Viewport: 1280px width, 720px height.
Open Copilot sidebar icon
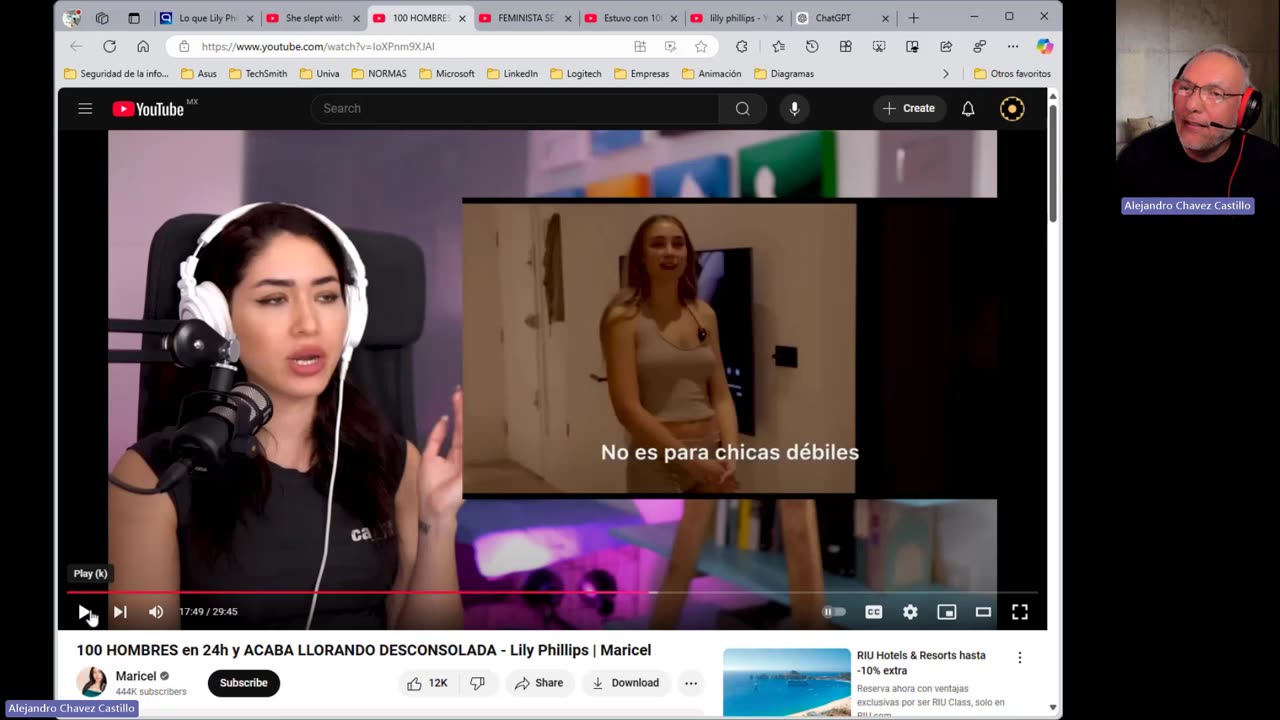tap(1045, 46)
